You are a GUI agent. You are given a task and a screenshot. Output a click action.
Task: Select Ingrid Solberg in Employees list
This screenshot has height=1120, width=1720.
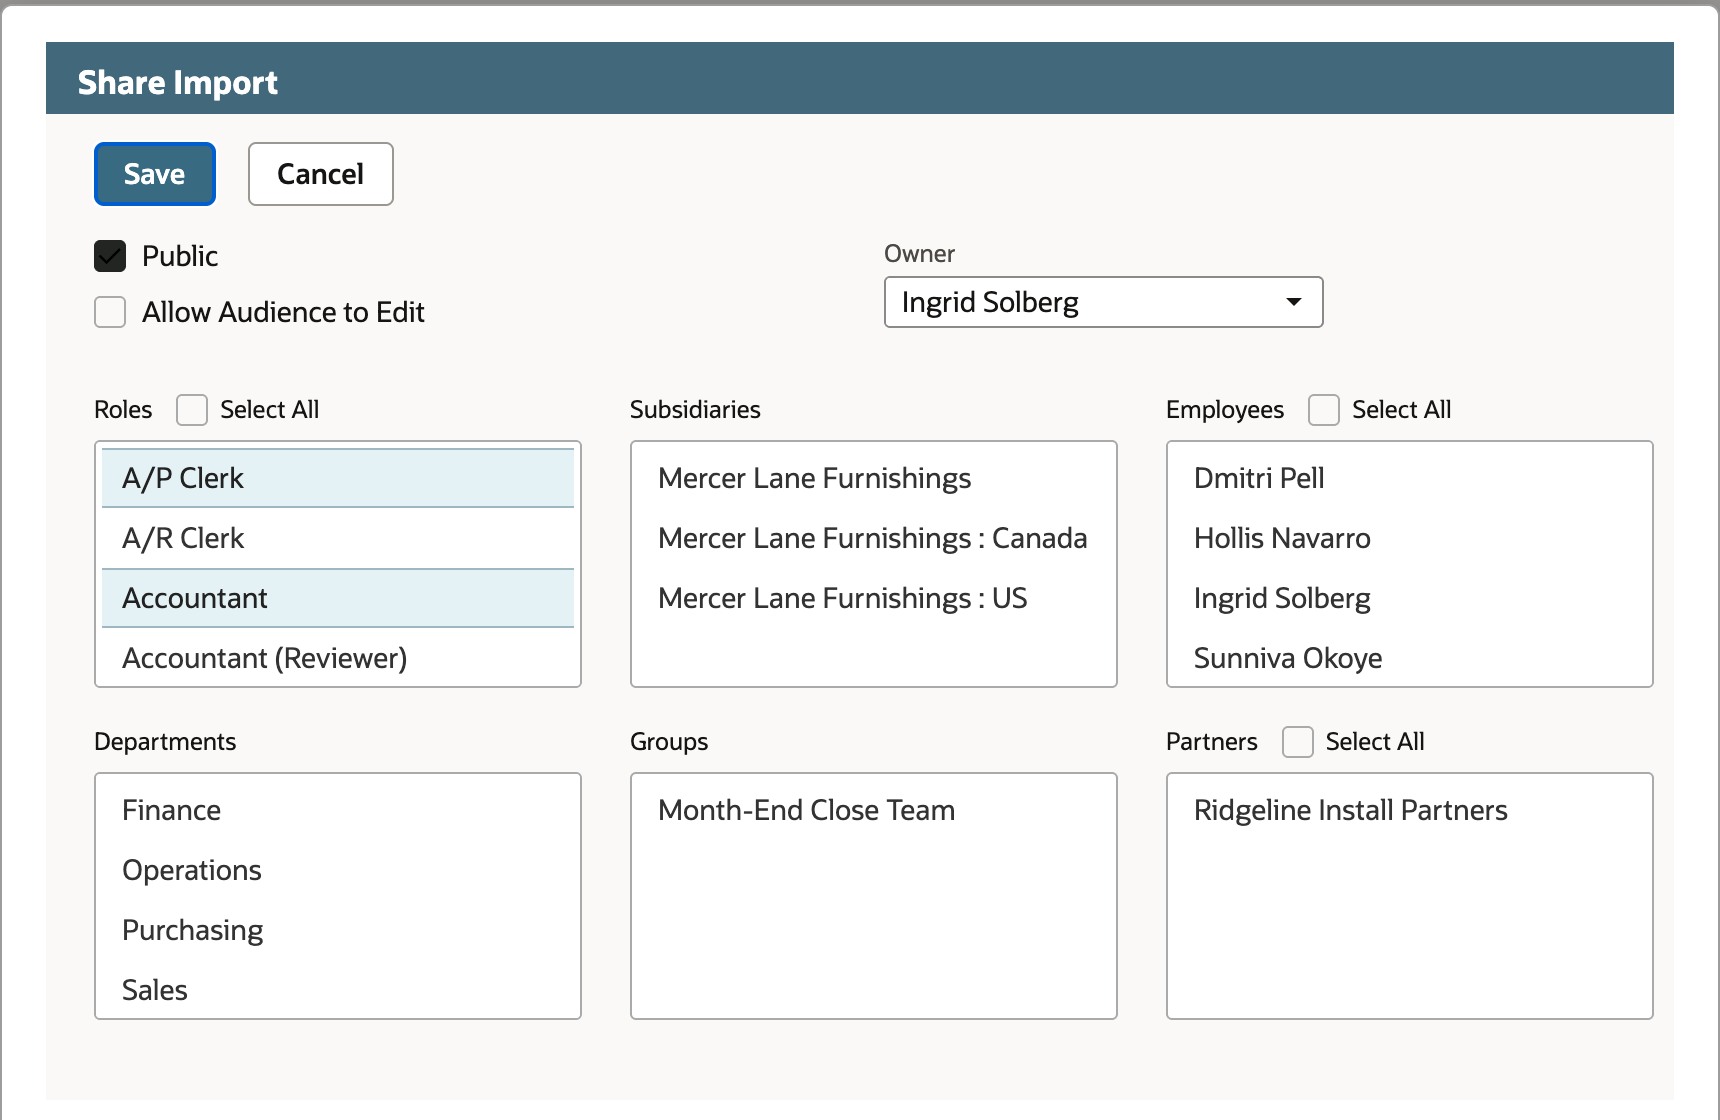click(1410, 598)
